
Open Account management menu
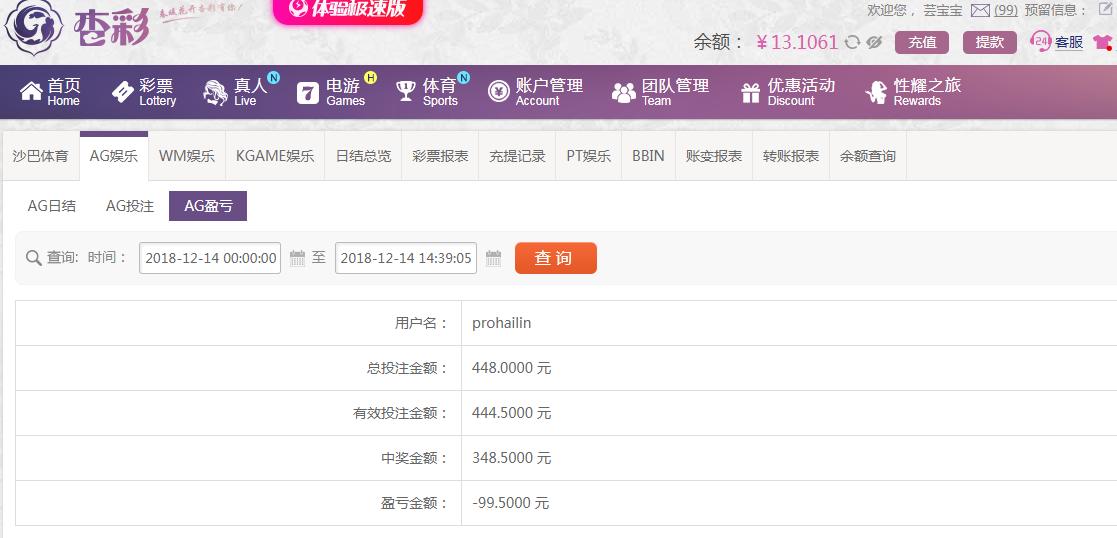click(536, 92)
